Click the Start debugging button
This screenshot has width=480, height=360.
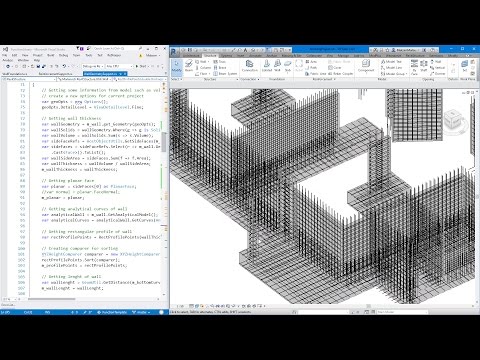pyautogui.click(x=141, y=66)
